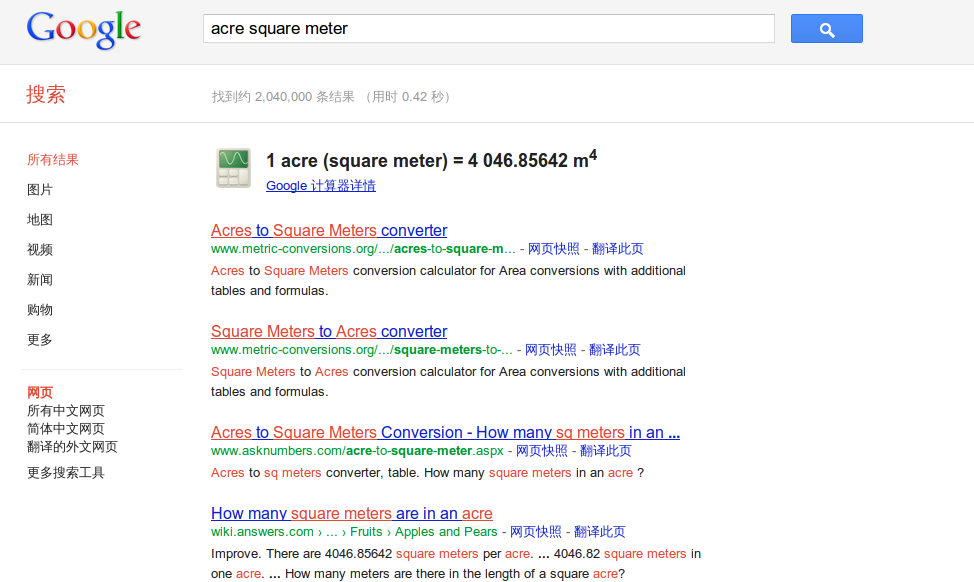This screenshot has width=974, height=582.
Task: Click the blue search magnifier icon
Action: click(826, 28)
